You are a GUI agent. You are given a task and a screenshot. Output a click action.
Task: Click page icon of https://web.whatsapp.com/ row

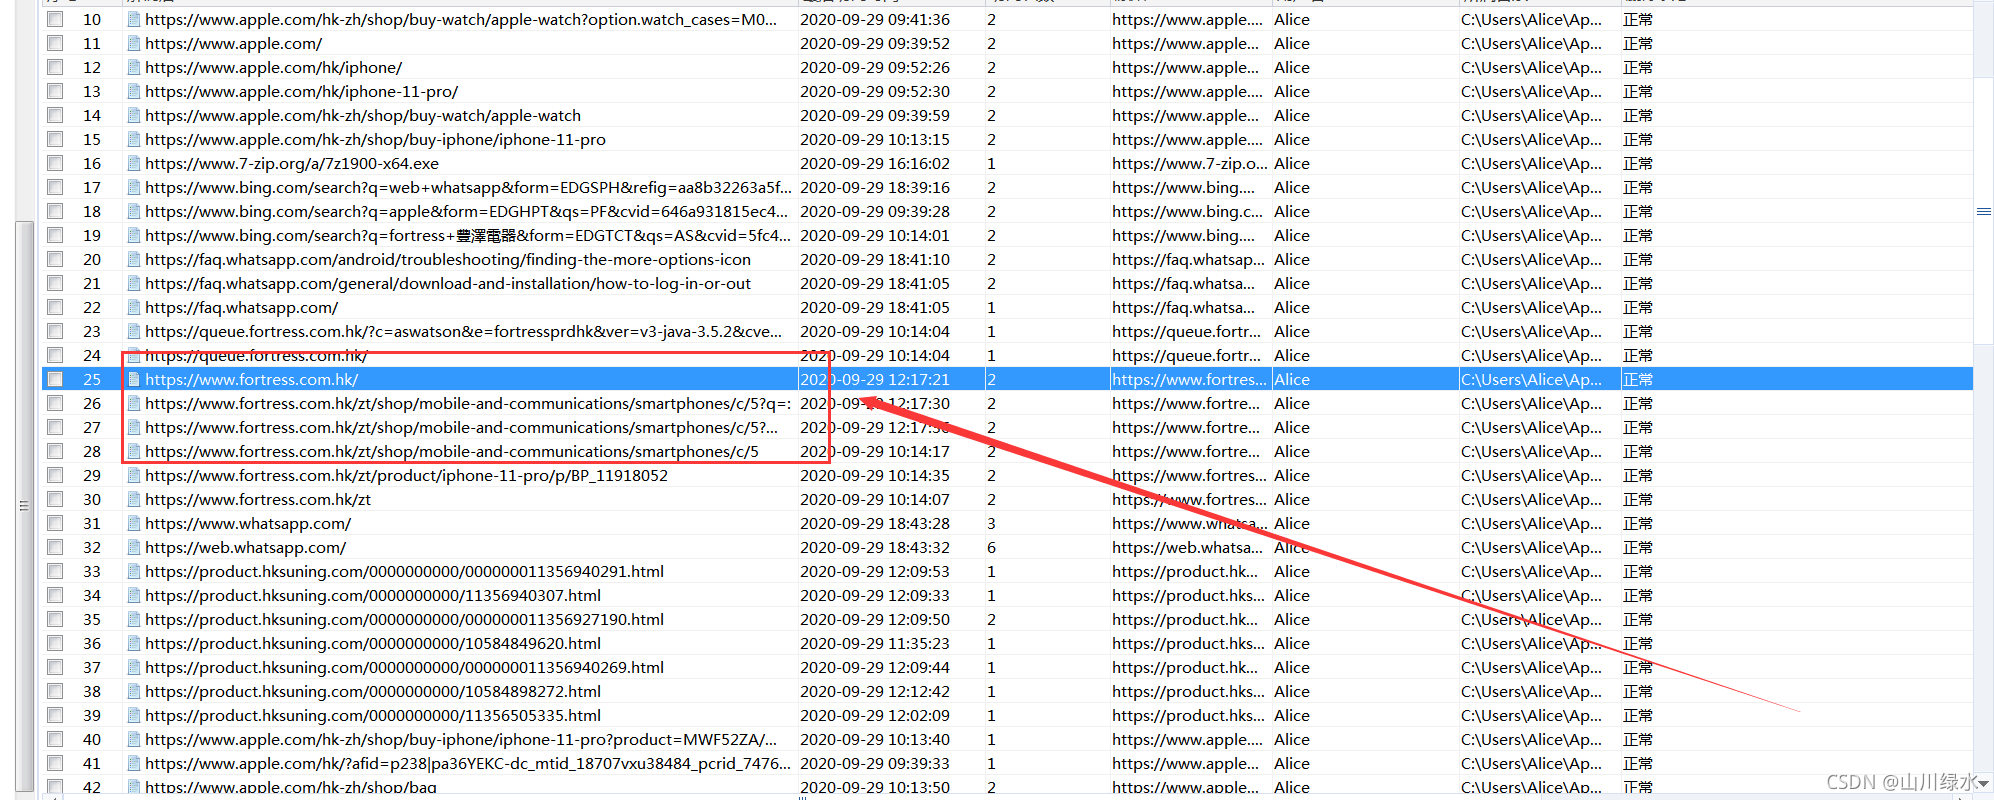click(133, 547)
